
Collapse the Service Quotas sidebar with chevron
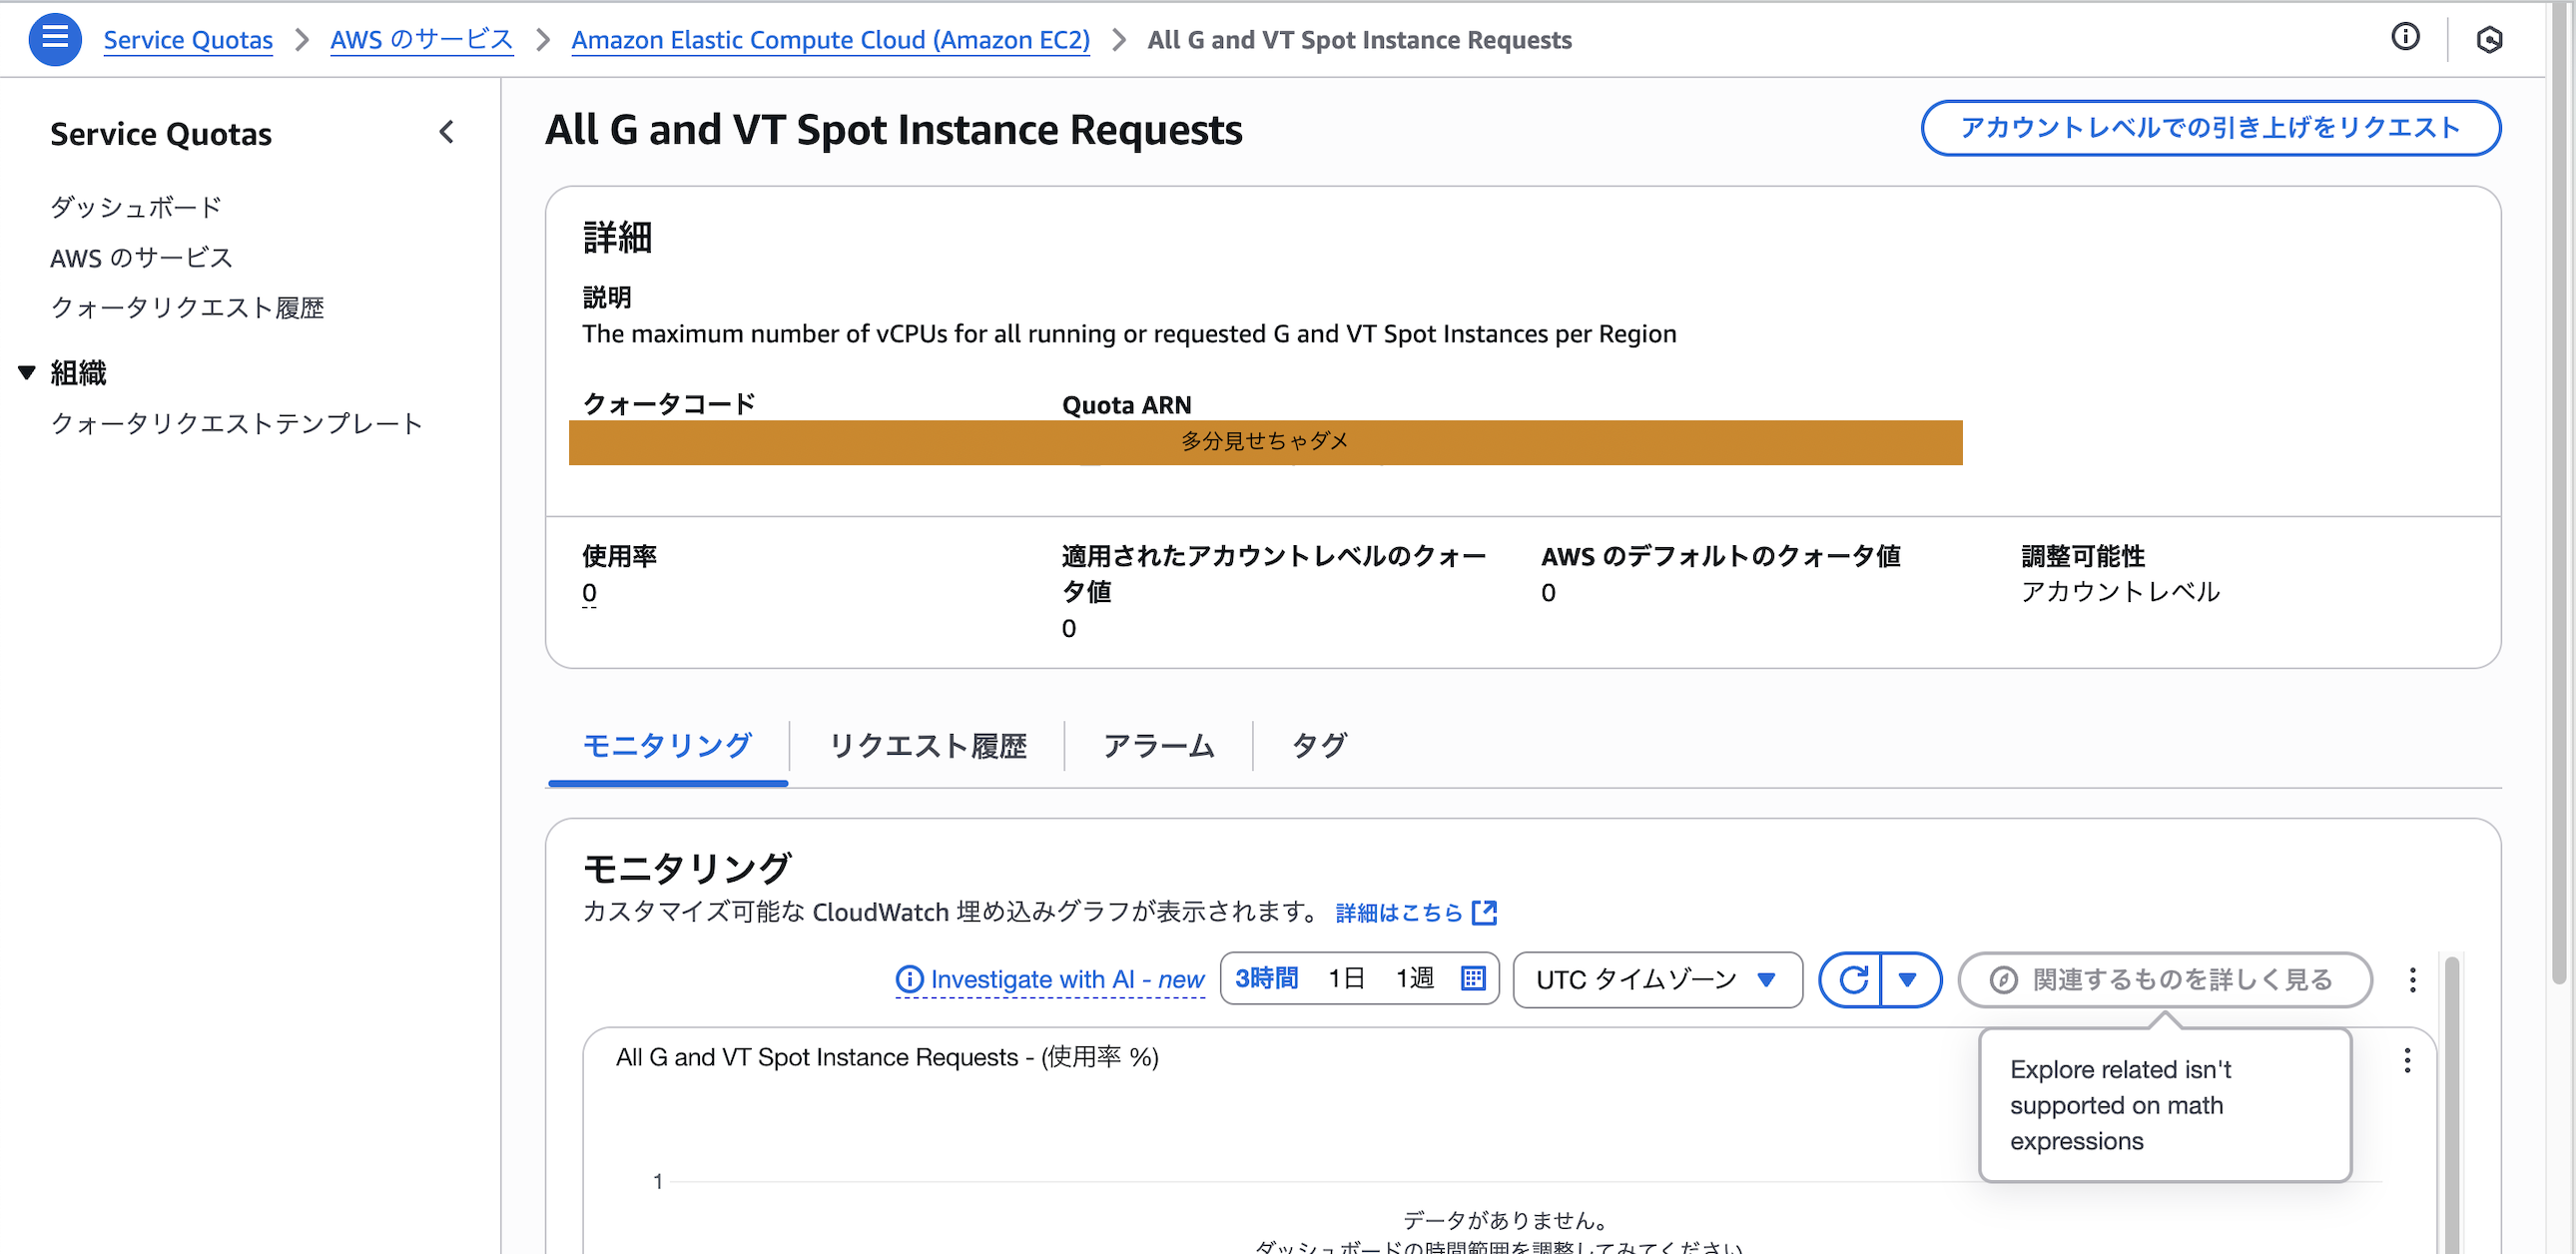click(447, 132)
